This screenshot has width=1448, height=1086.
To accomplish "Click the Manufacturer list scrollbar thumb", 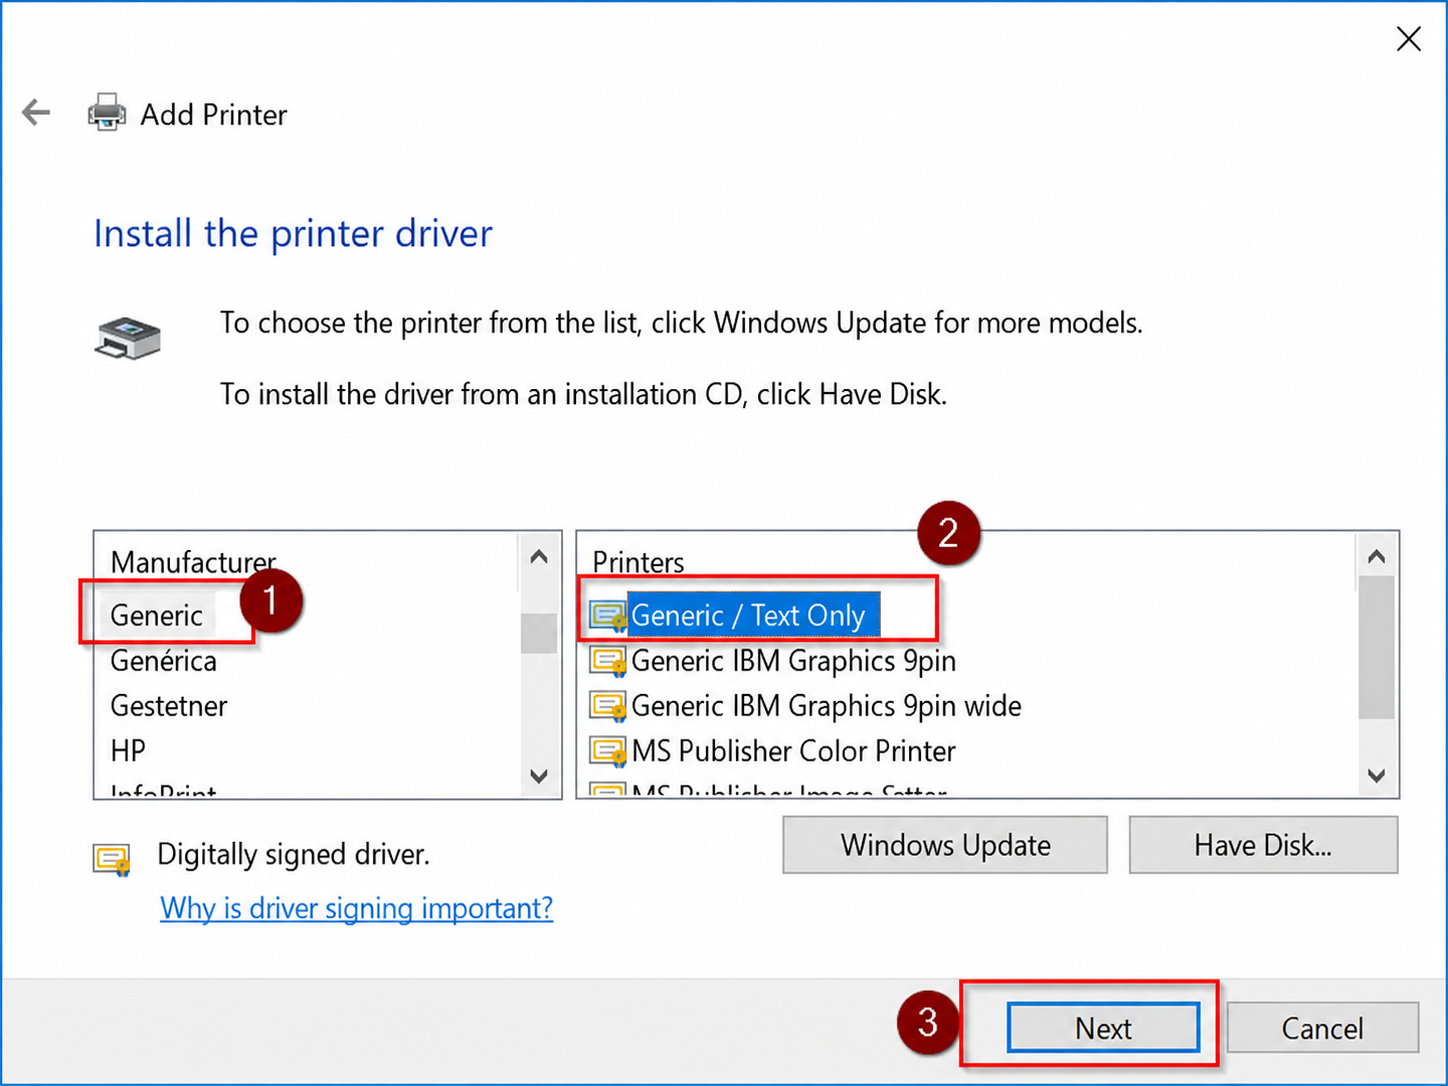I will click(539, 633).
